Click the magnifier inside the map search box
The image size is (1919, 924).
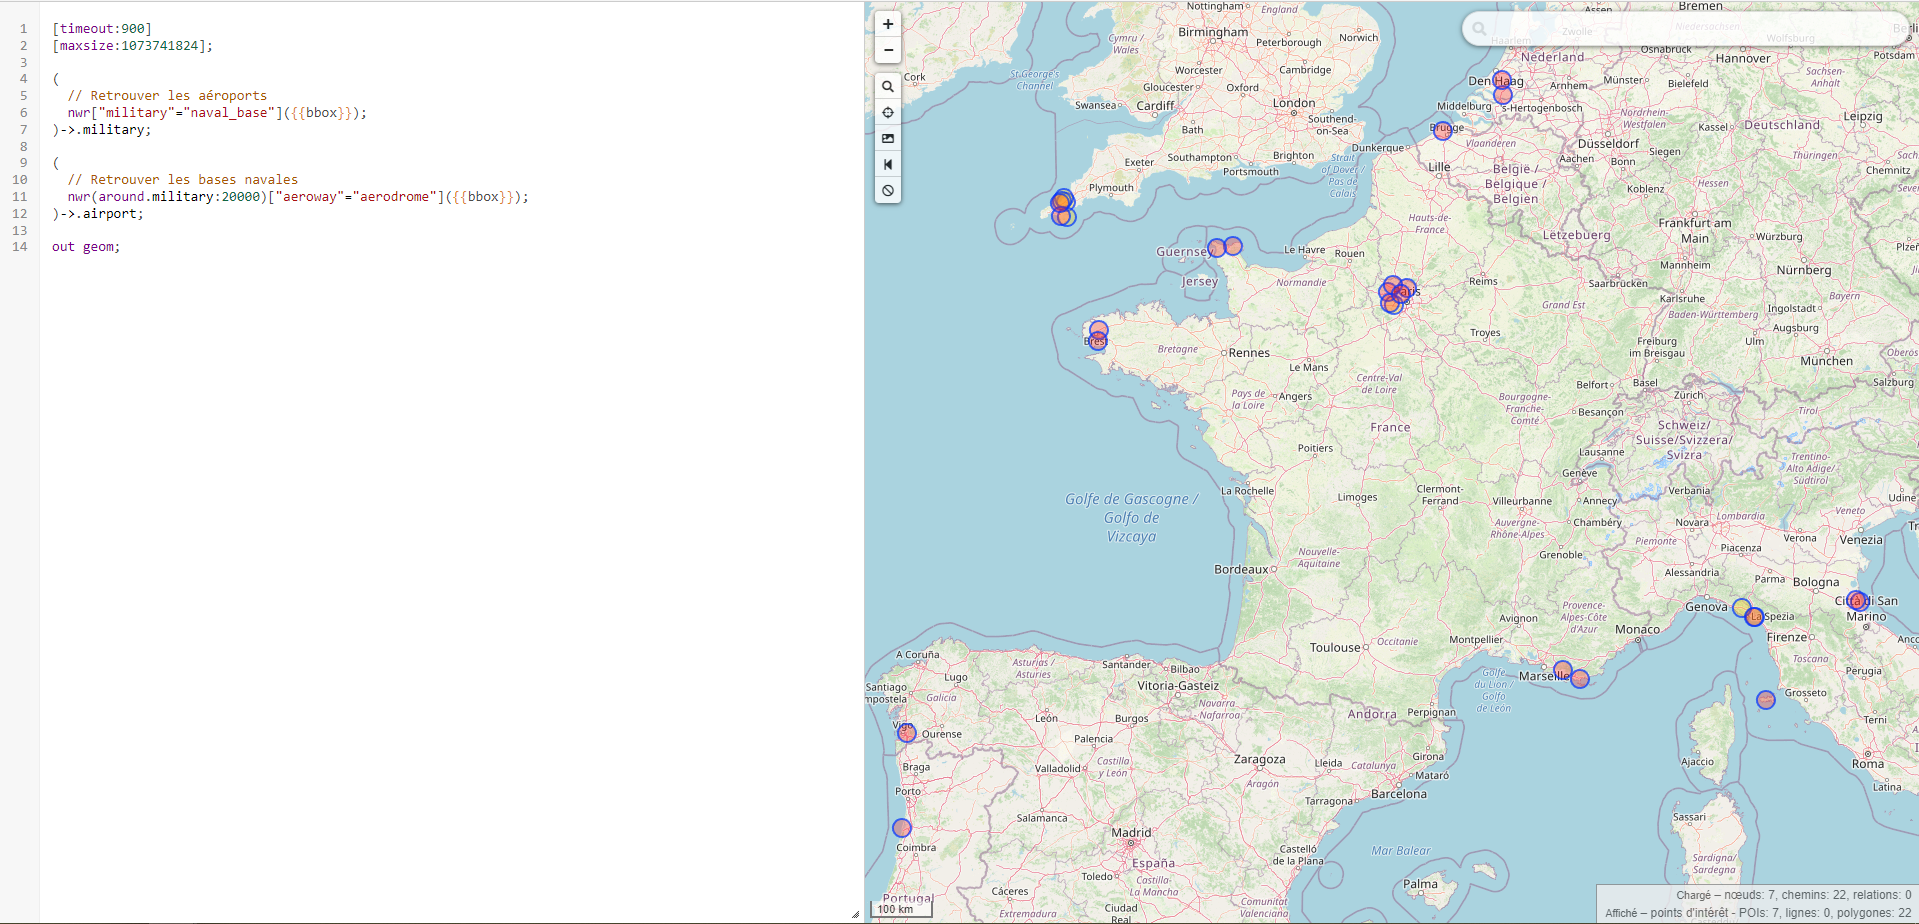click(x=1479, y=29)
